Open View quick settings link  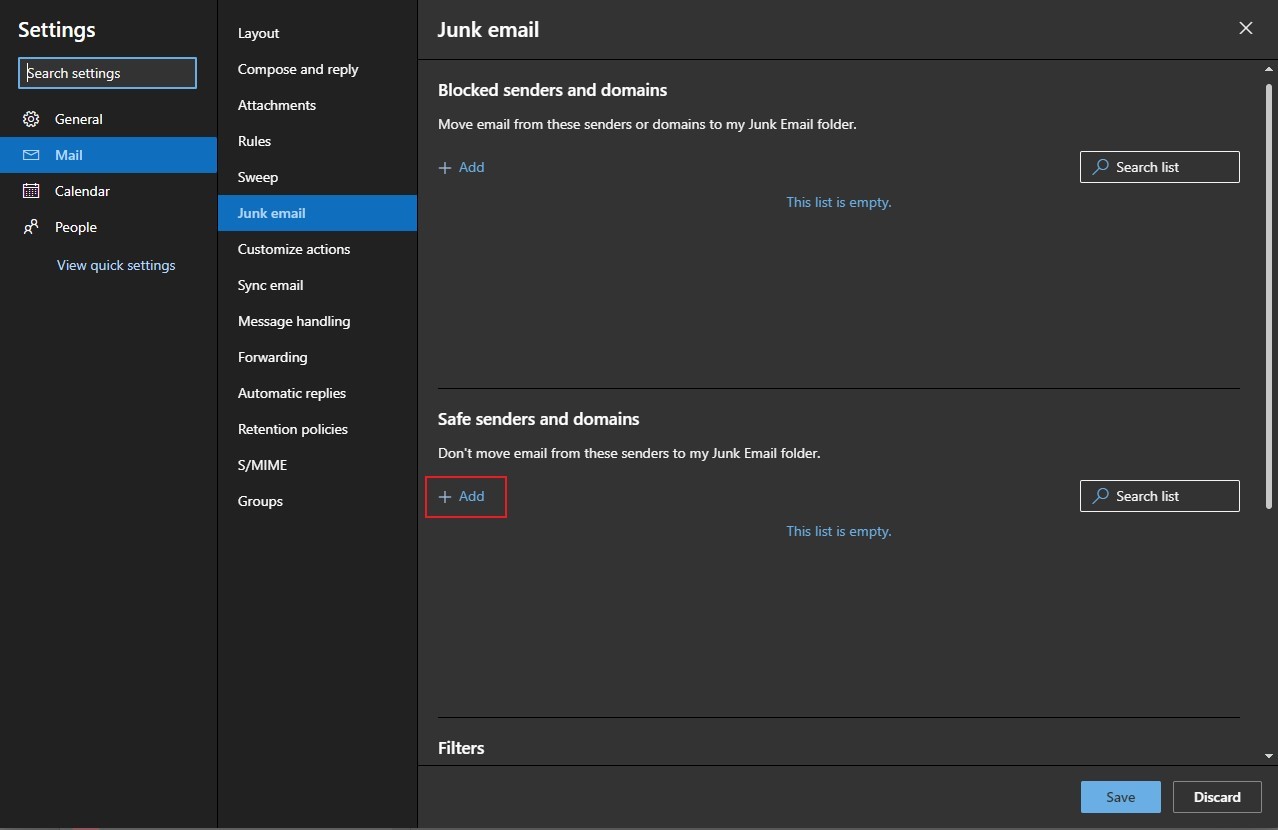pyautogui.click(x=116, y=265)
